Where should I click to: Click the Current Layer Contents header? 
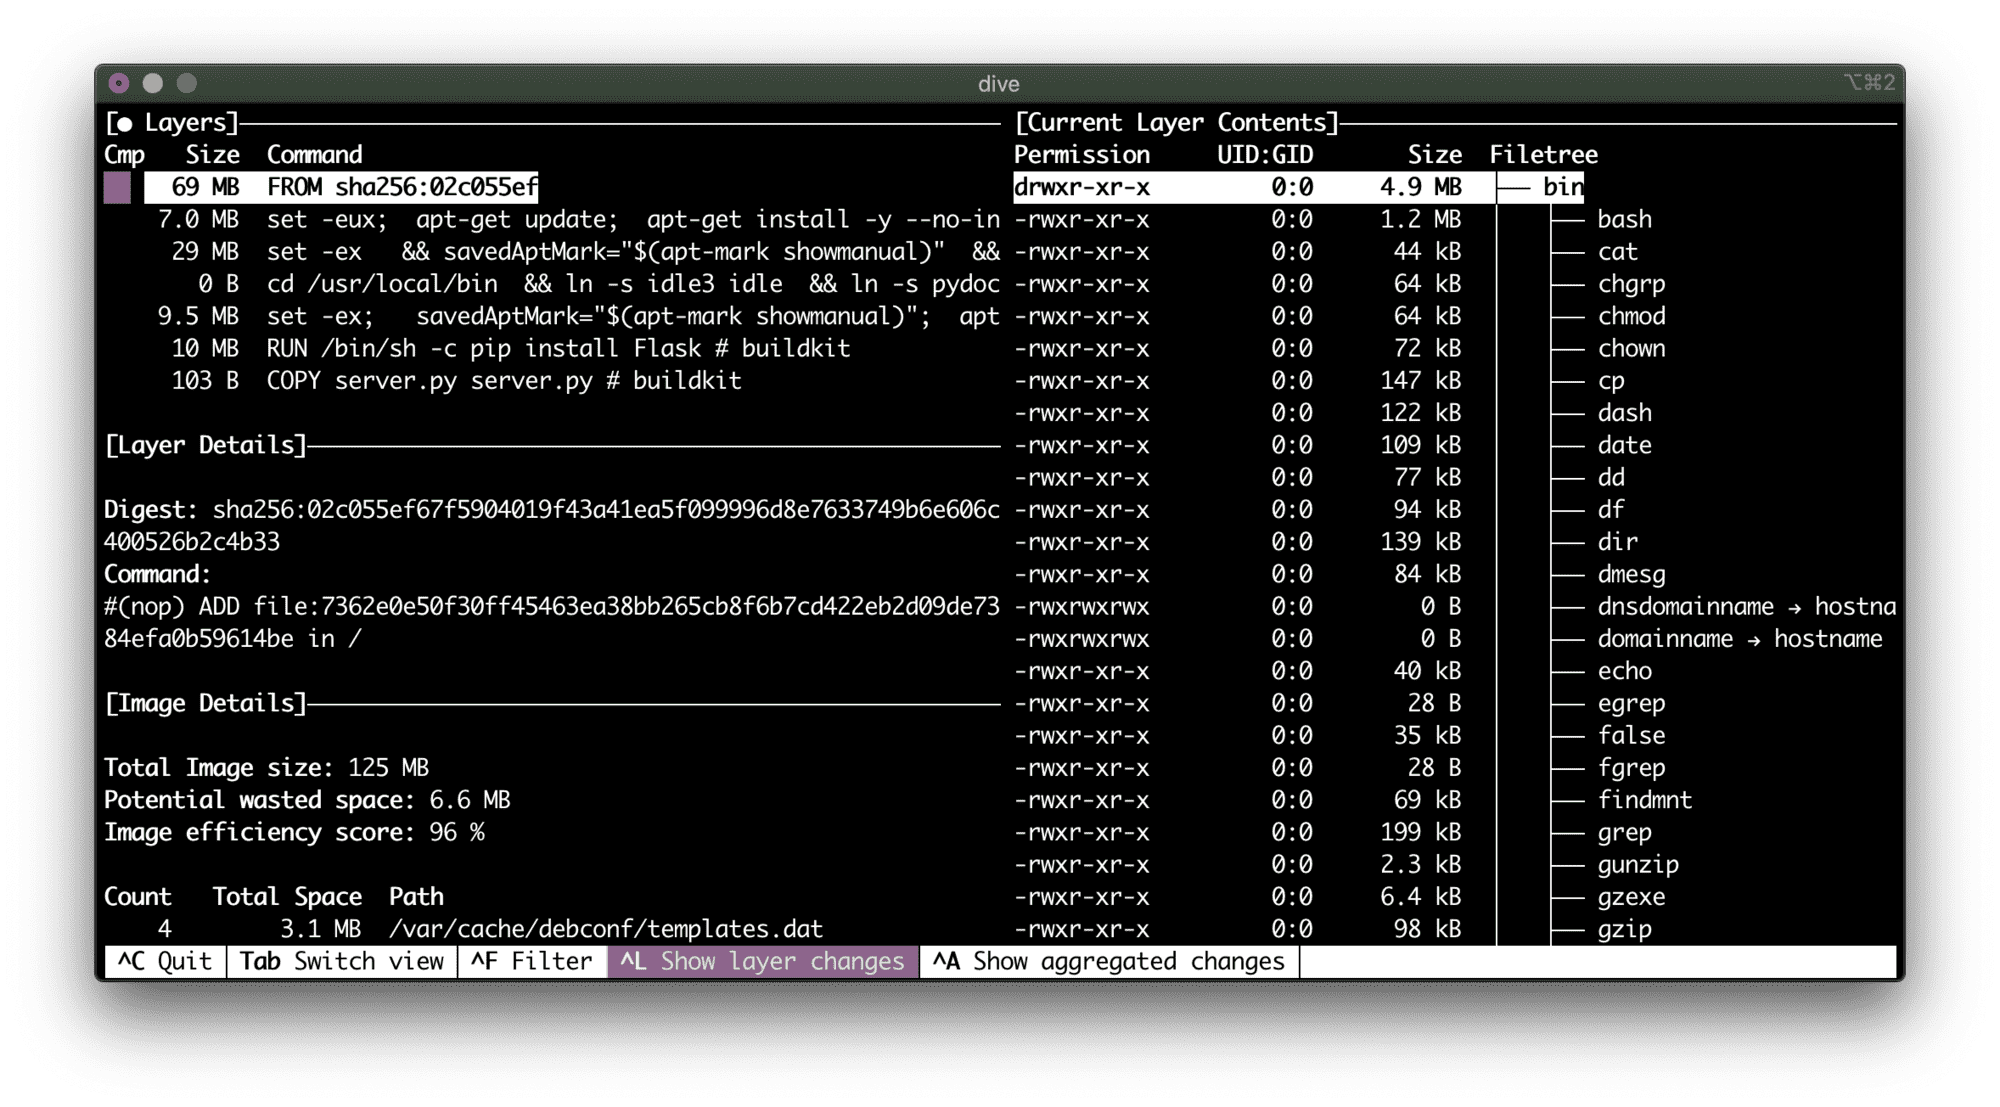coord(1176,123)
